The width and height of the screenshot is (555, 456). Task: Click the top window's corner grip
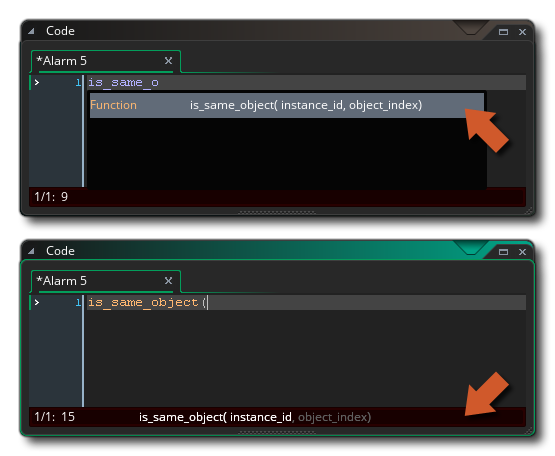click(x=529, y=211)
